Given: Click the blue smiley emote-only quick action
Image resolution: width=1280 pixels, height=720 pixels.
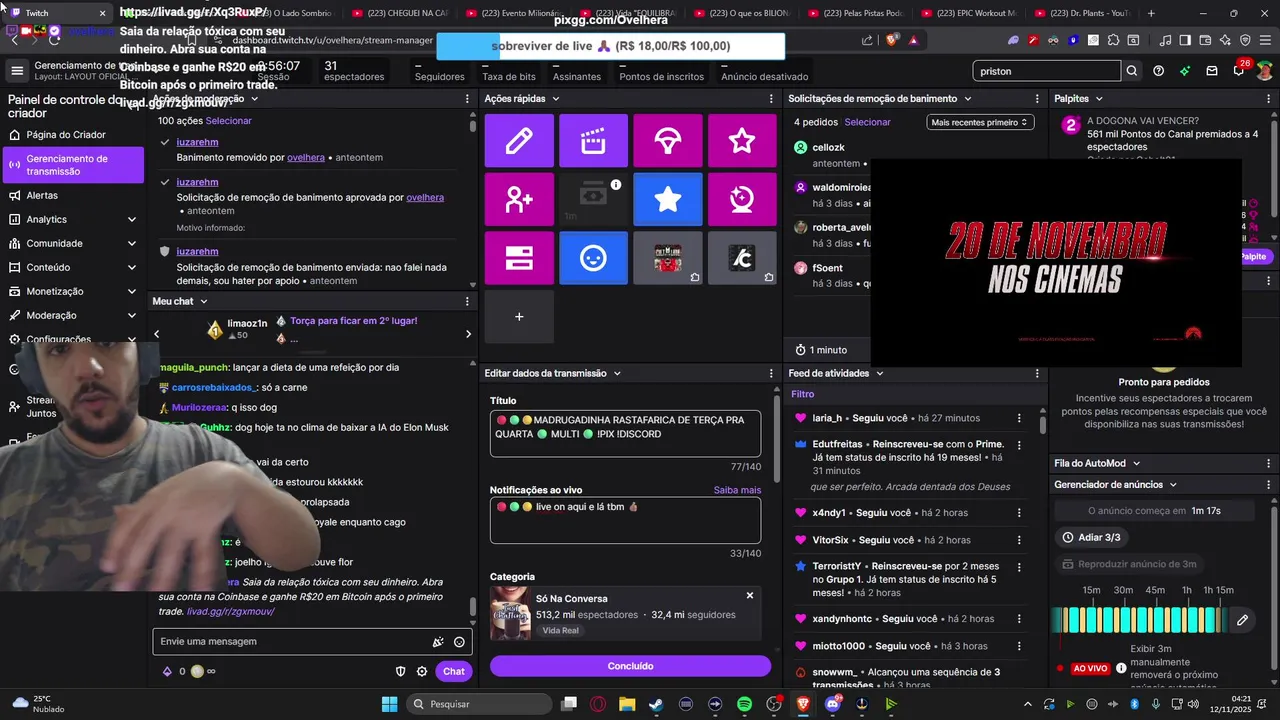Looking at the screenshot, I should click(x=593, y=258).
